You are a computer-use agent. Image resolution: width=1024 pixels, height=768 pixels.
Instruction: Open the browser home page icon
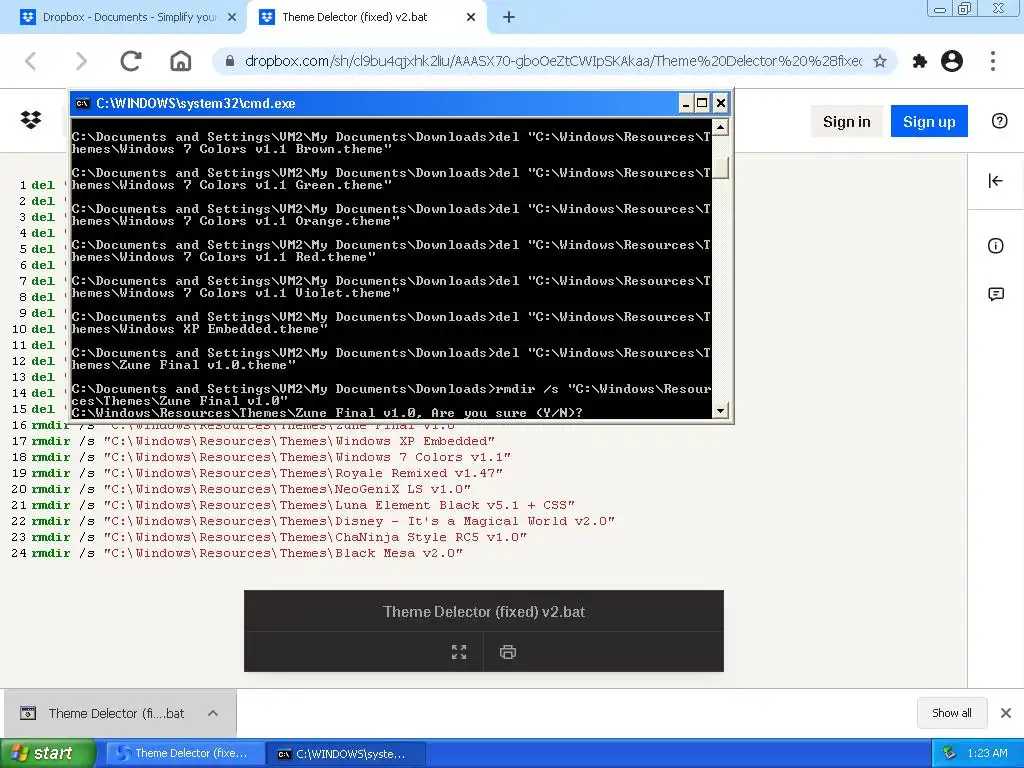(x=181, y=61)
